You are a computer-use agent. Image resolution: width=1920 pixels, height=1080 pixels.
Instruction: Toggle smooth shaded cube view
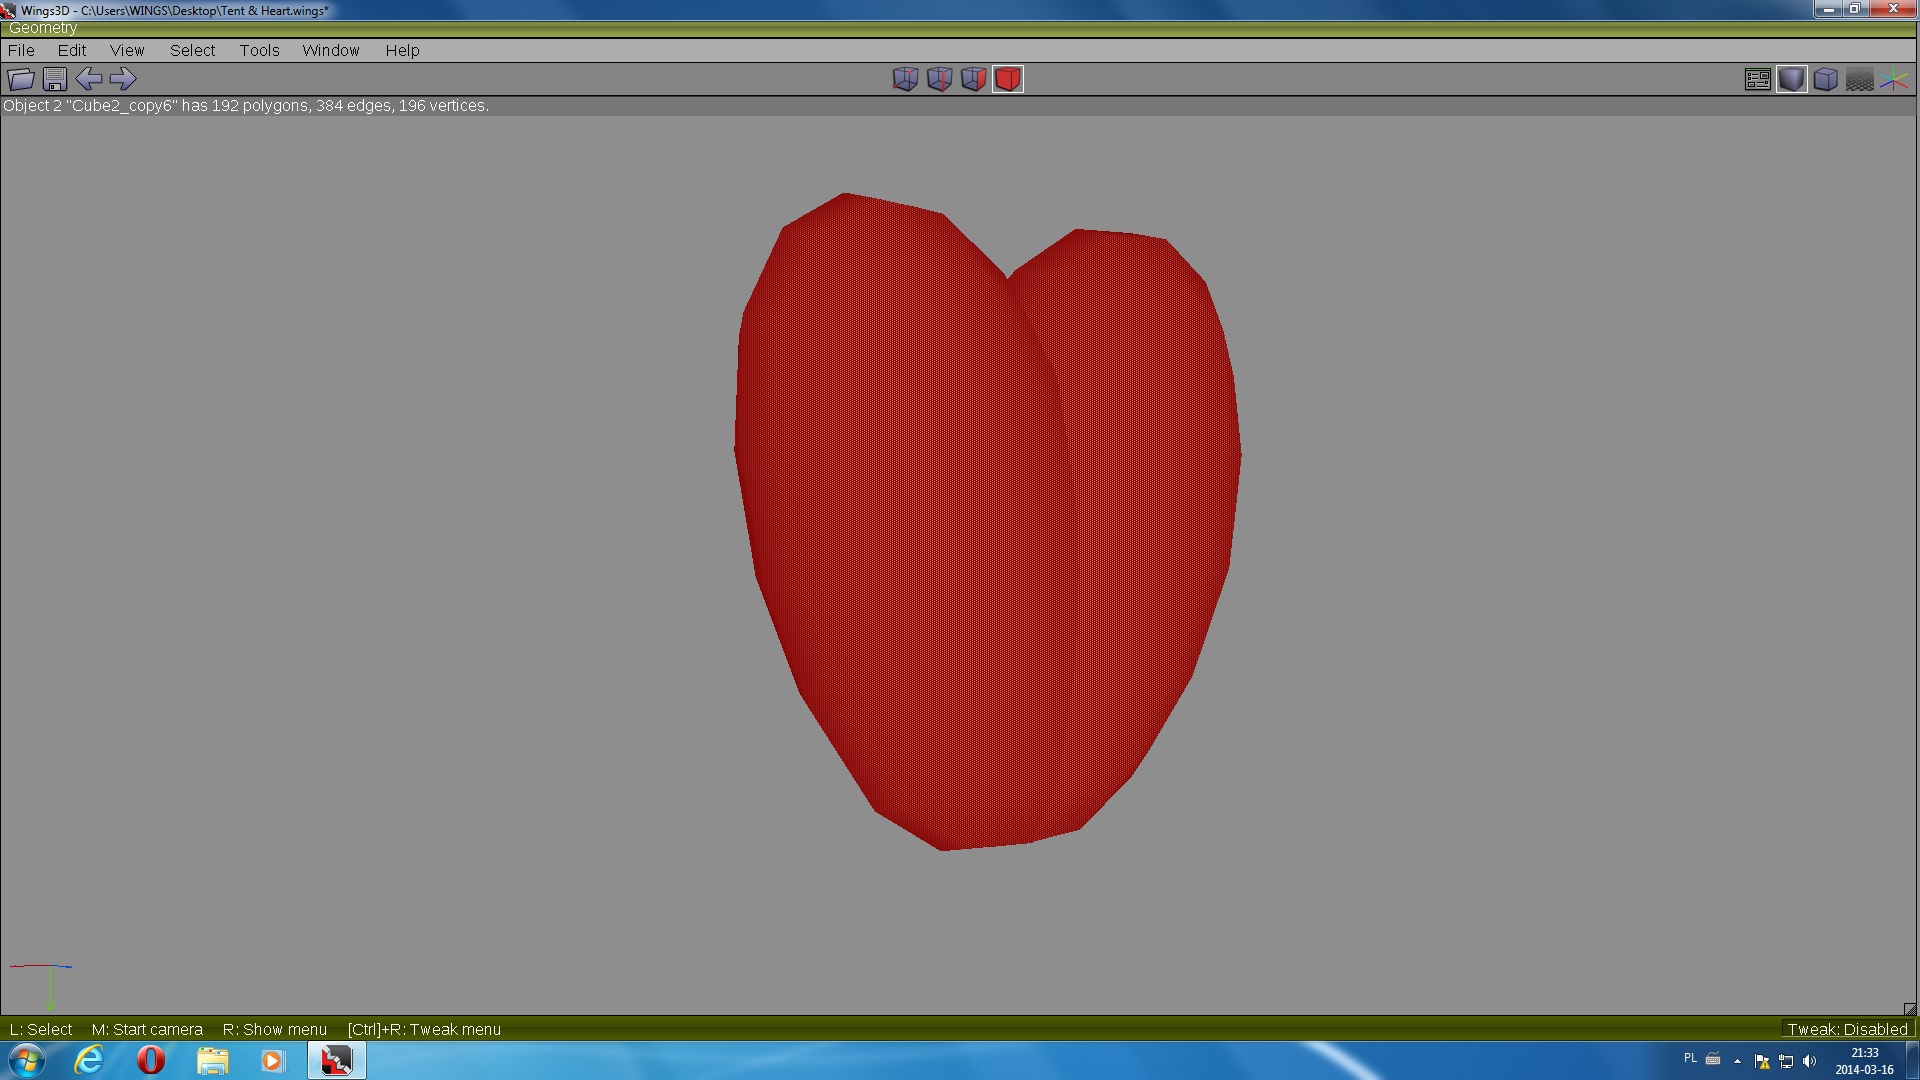(x=1791, y=79)
